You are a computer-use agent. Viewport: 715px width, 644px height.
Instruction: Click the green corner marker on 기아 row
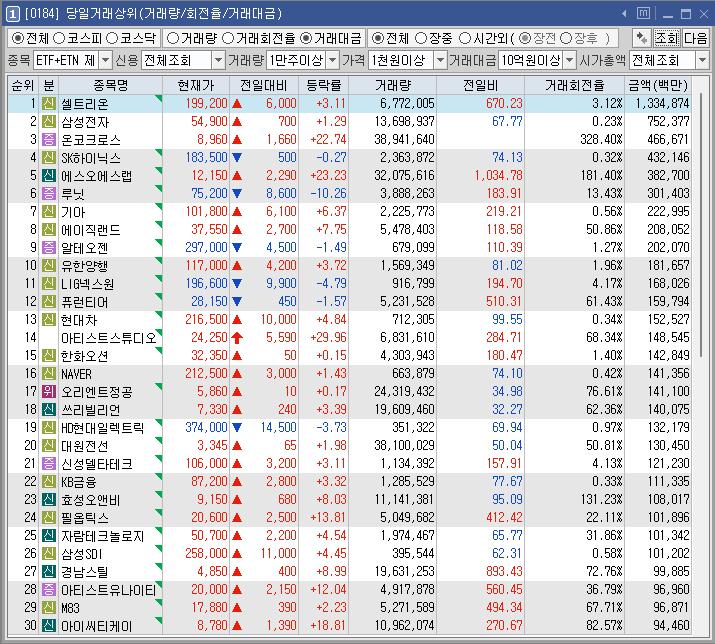point(159,206)
